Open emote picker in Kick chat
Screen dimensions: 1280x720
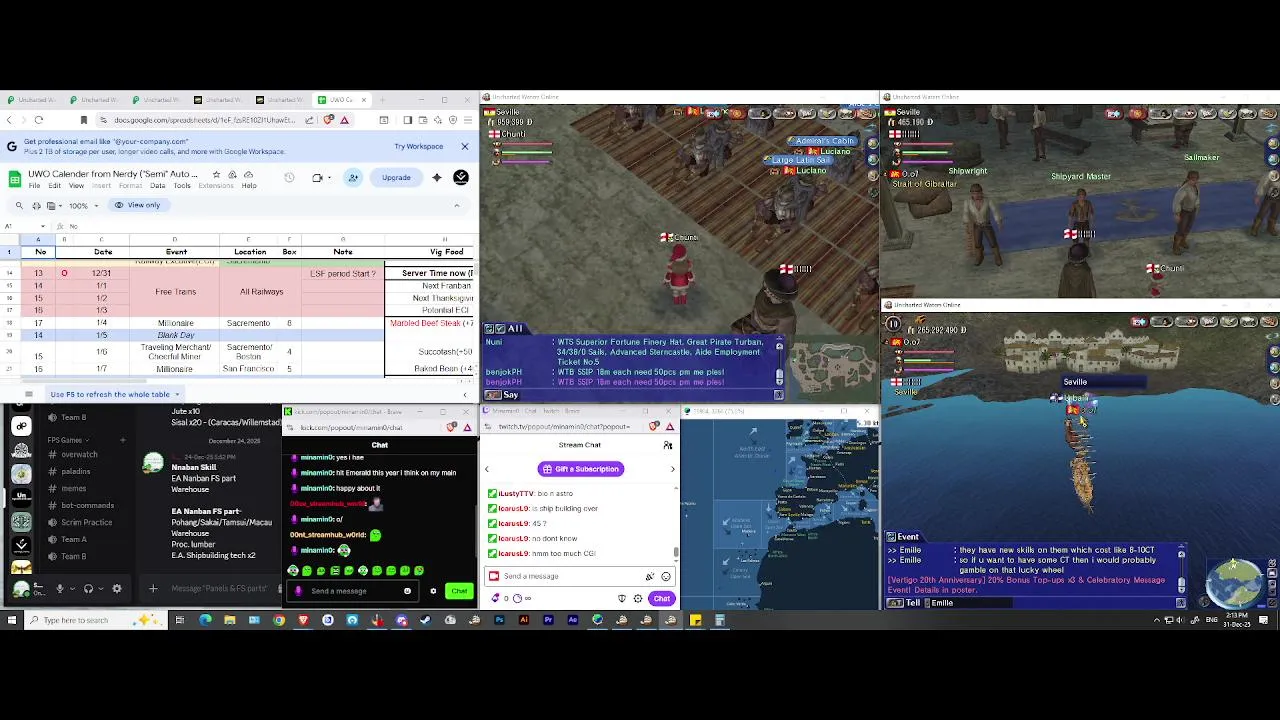407,591
